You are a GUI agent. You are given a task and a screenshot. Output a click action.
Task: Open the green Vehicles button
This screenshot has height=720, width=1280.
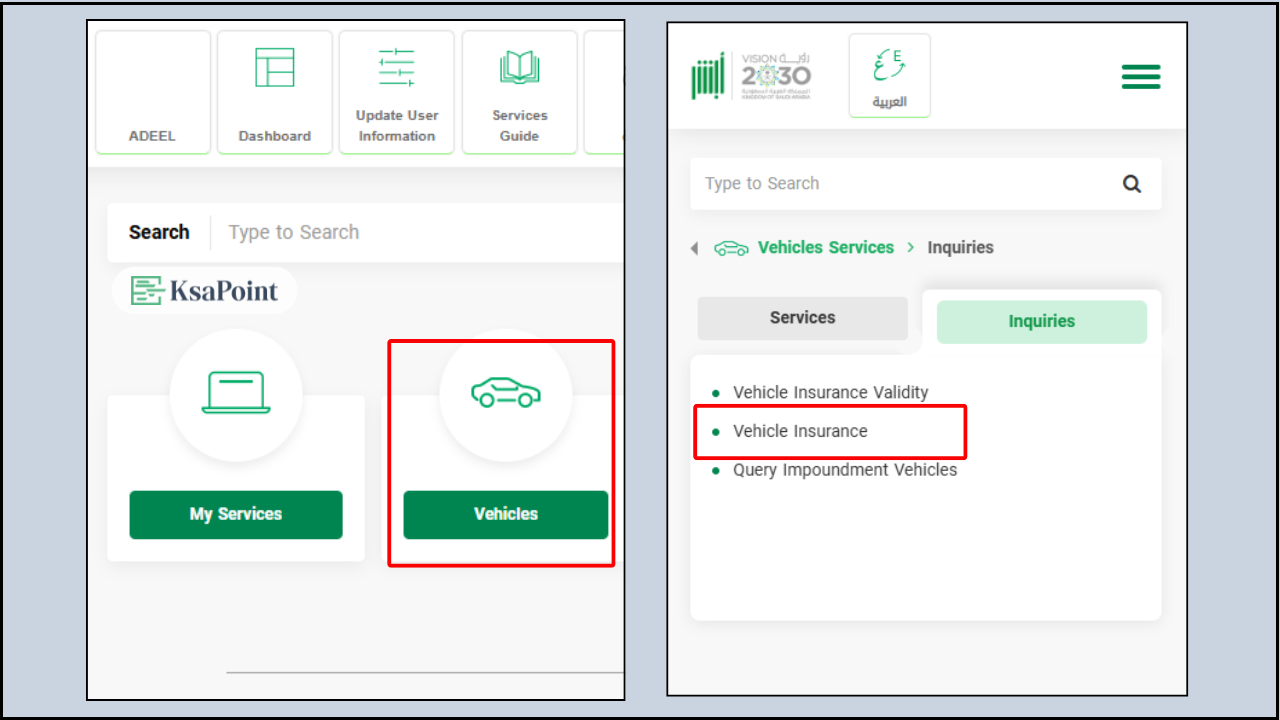506,514
